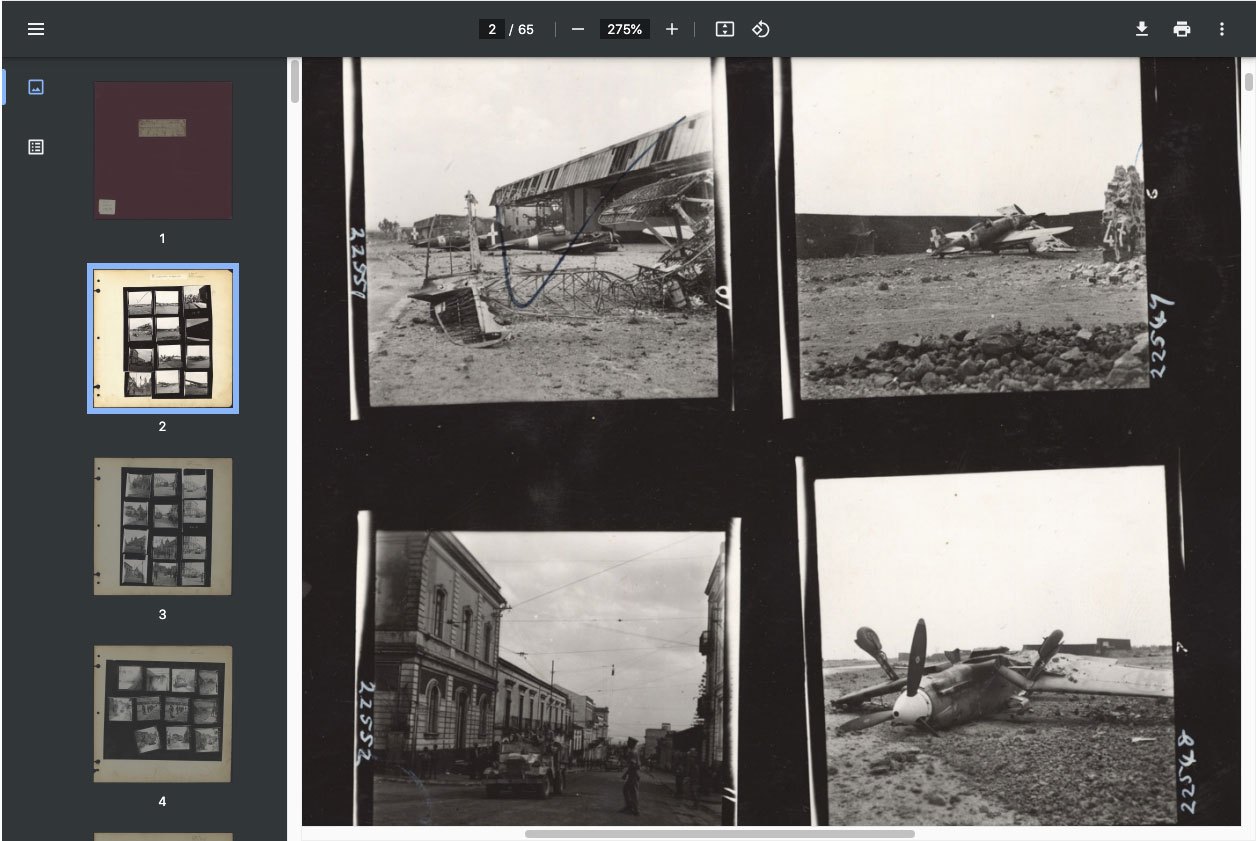The image size is (1257, 841).
Task: Download the PDF file
Action: point(1141,29)
